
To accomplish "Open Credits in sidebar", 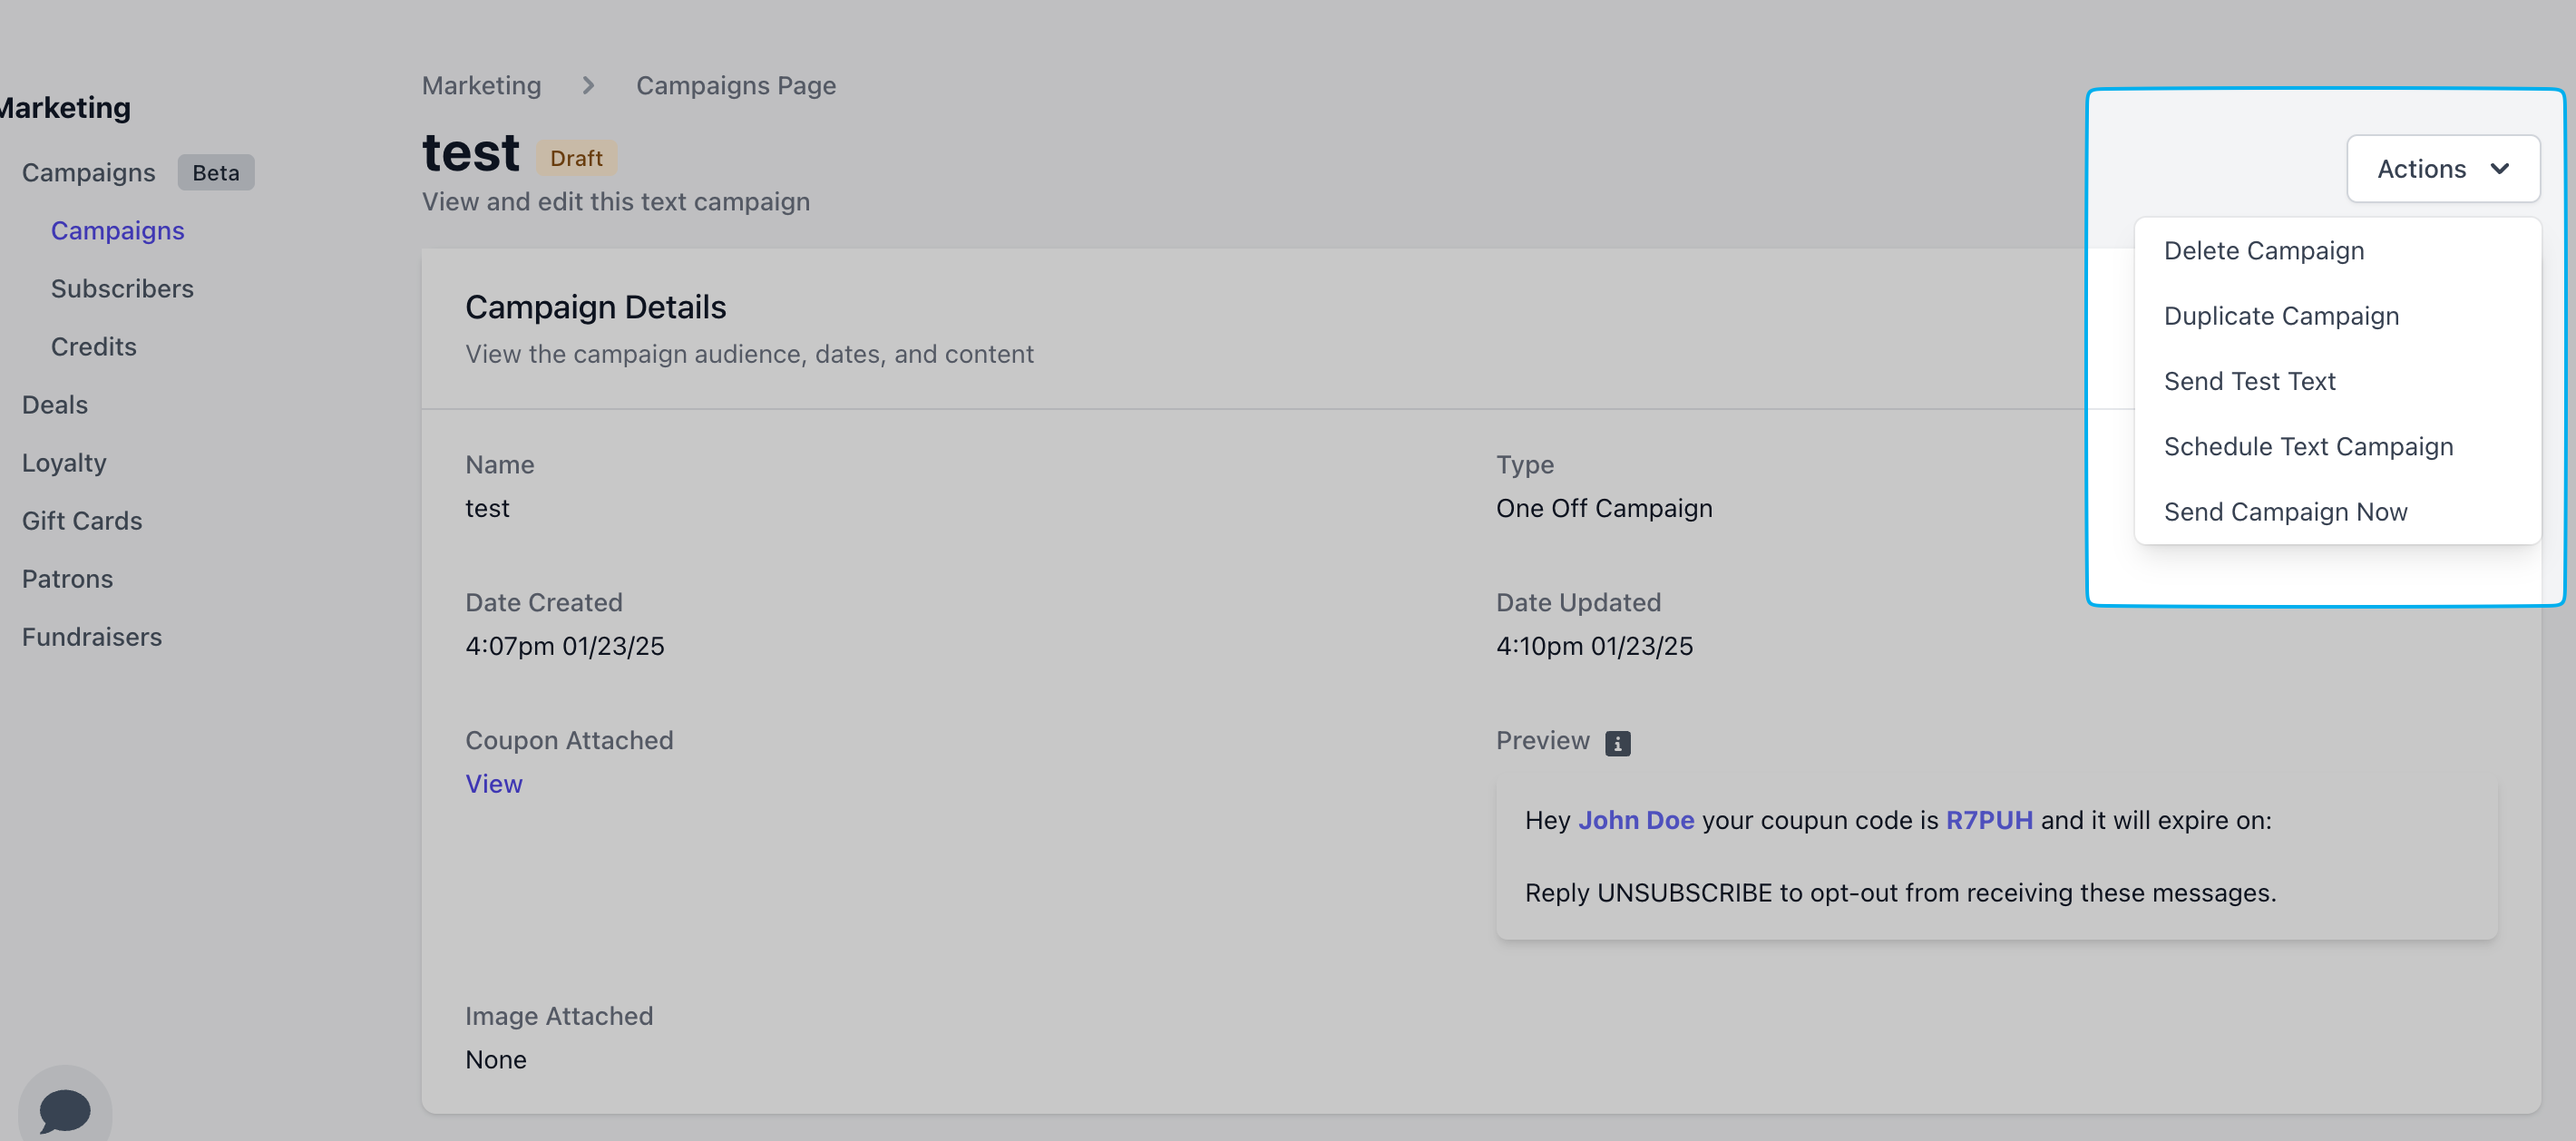I will pyautogui.click(x=93, y=347).
